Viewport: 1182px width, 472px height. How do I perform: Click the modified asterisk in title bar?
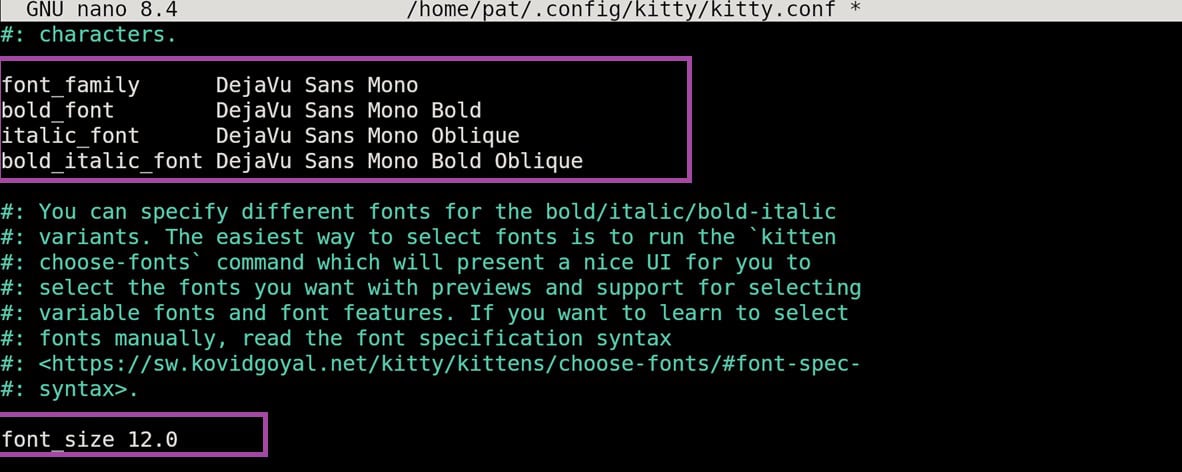(x=855, y=11)
